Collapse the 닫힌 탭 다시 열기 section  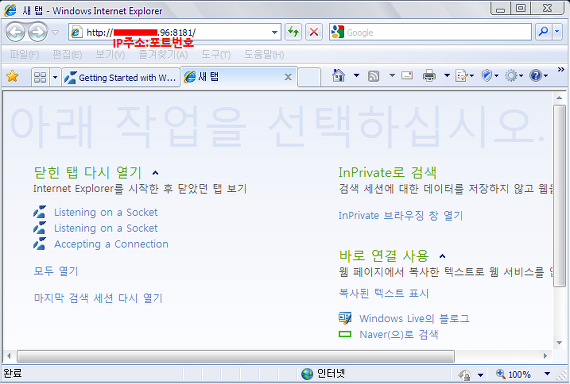155,173
